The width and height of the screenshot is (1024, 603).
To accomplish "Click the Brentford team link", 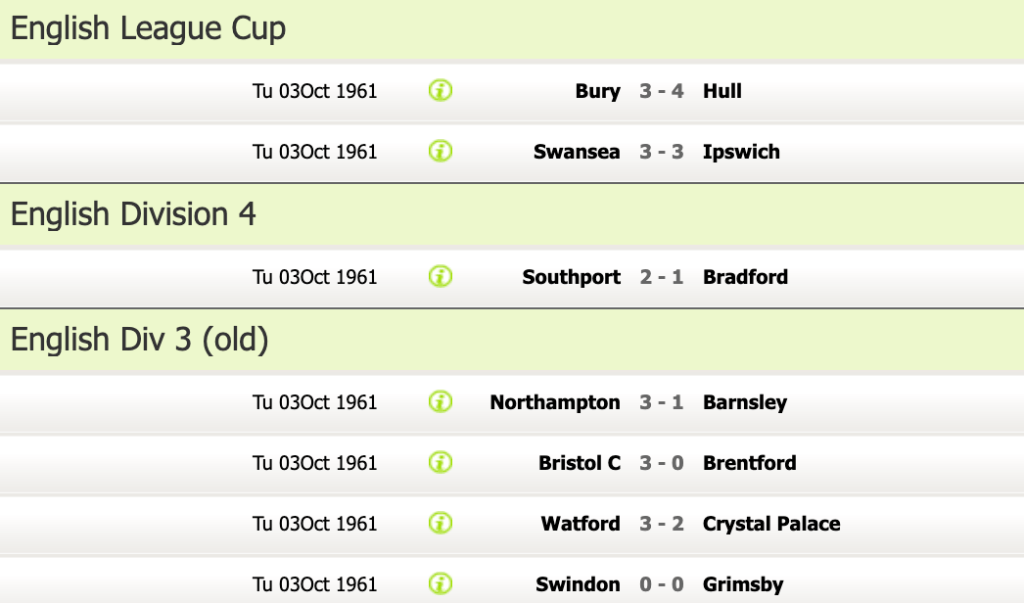I will [749, 463].
